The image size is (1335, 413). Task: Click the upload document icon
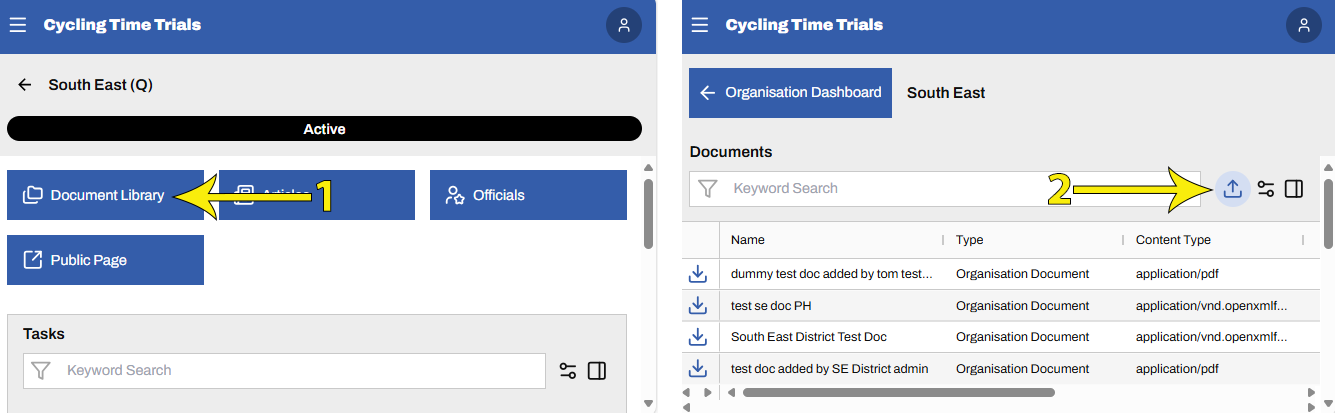1233,188
